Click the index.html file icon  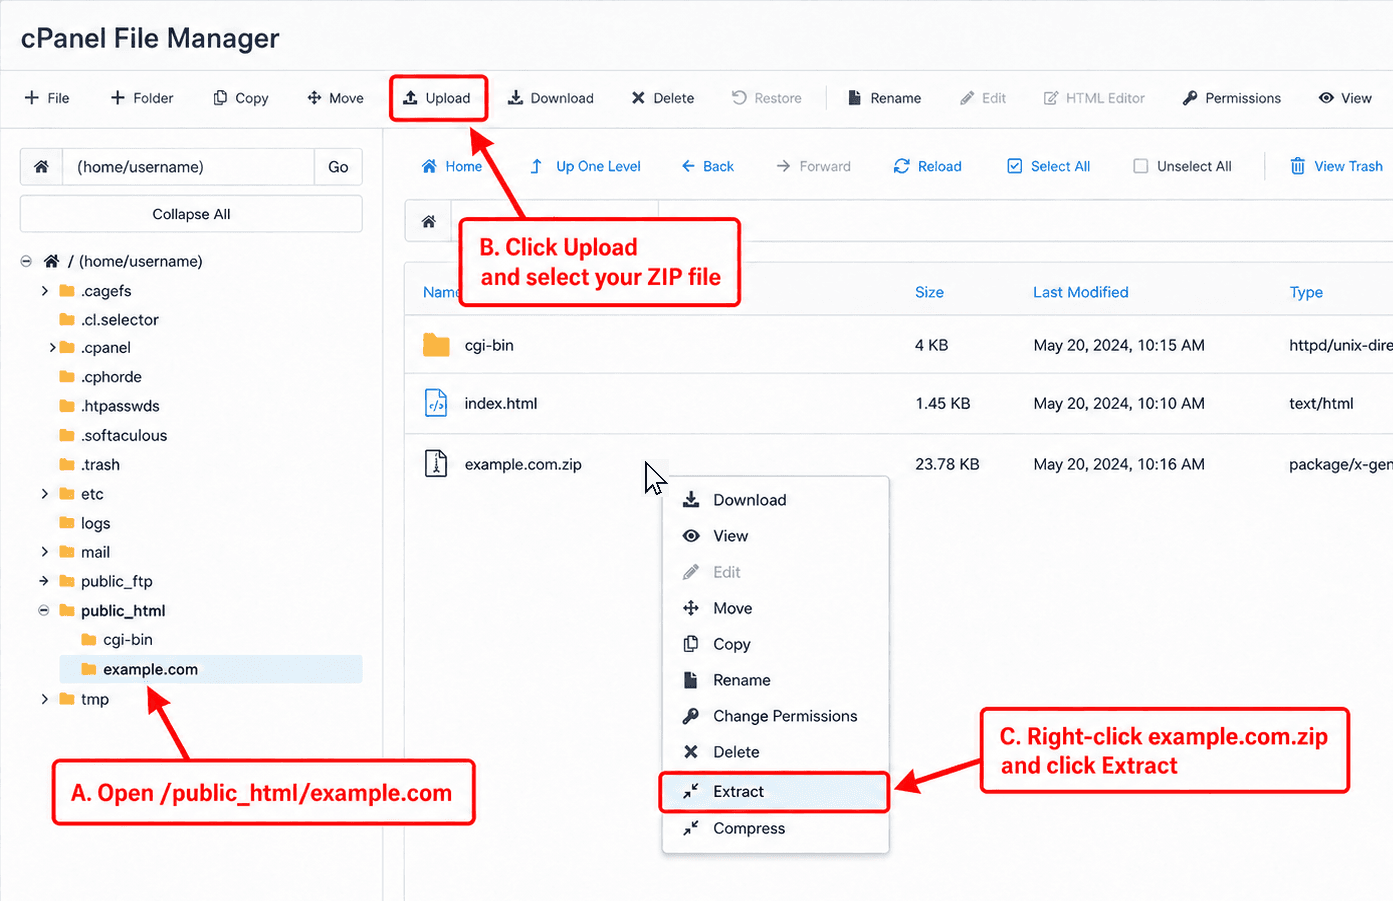(436, 403)
